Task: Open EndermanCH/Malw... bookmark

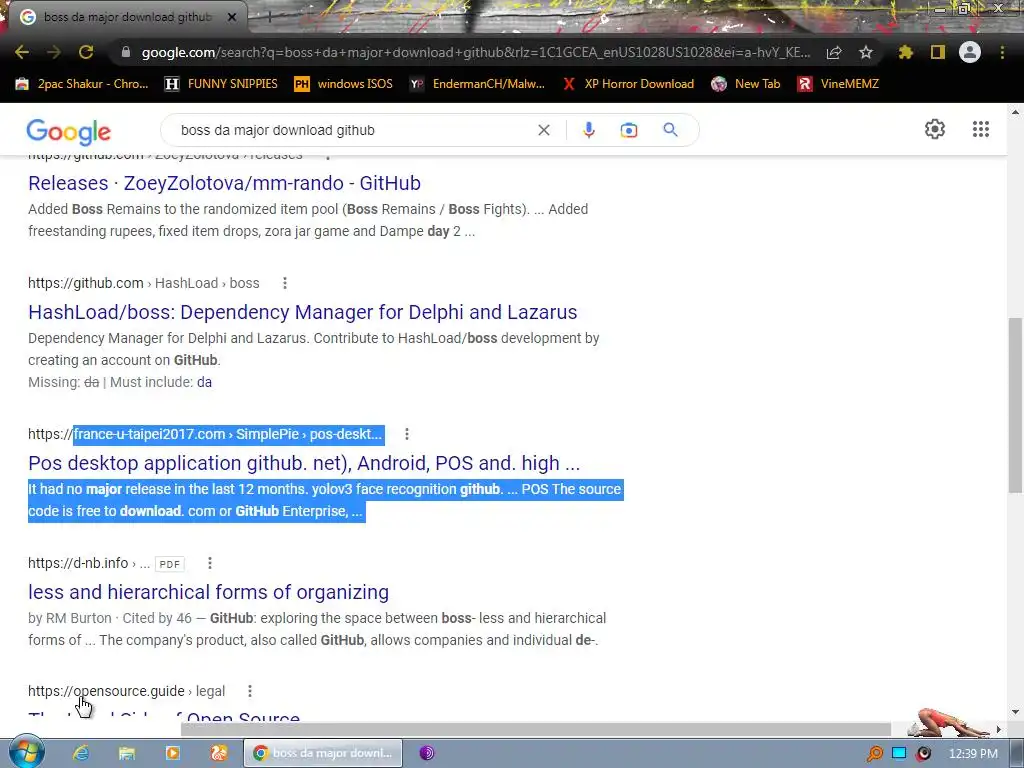Action: click(477, 84)
